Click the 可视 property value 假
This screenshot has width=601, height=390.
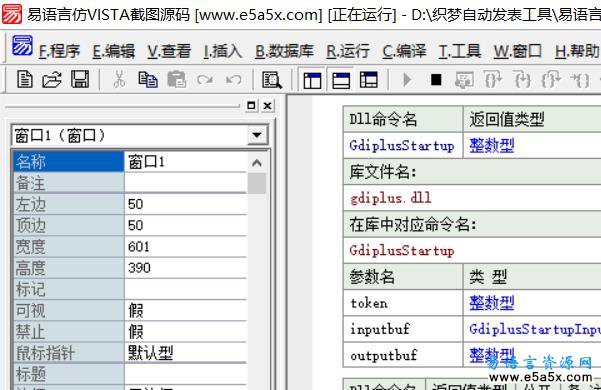point(186,310)
